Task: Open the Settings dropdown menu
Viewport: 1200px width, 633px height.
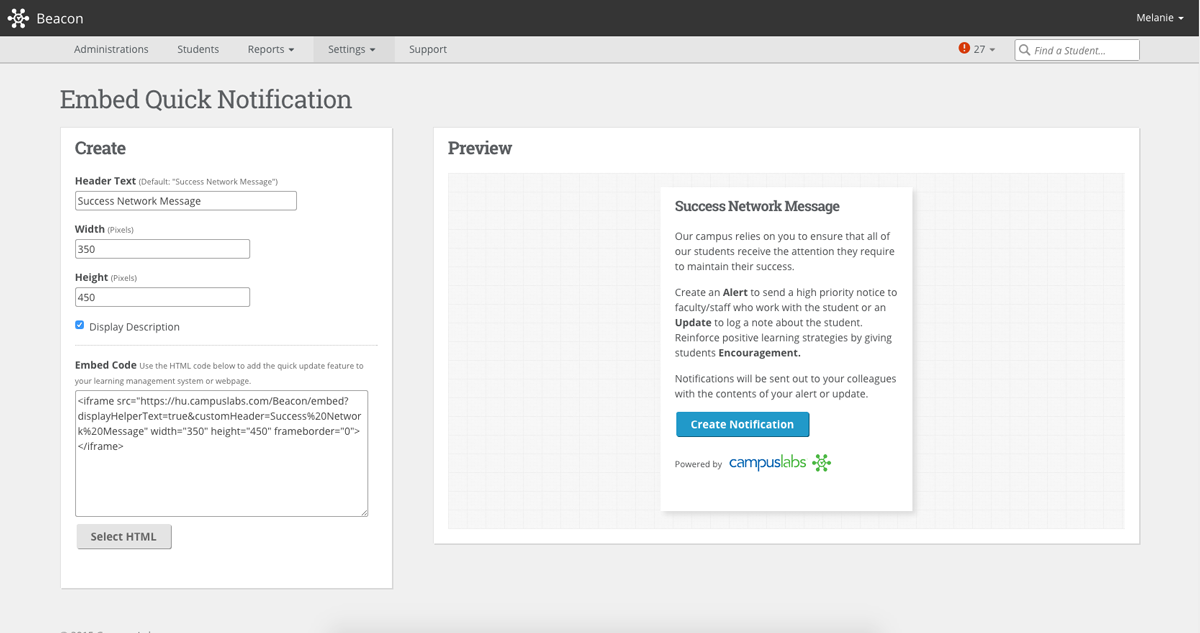Action: [x=352, y=49]
